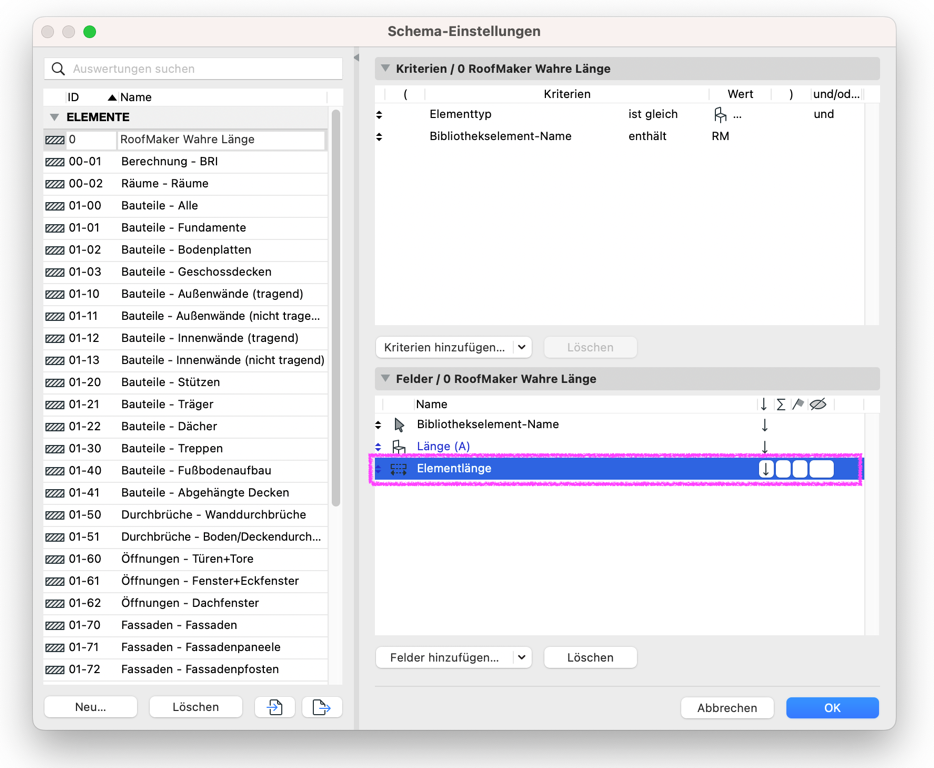934x768 pixels.
Task: Click the drag handle of the Bibliothekselement-Name field
Action: [378, 425]
